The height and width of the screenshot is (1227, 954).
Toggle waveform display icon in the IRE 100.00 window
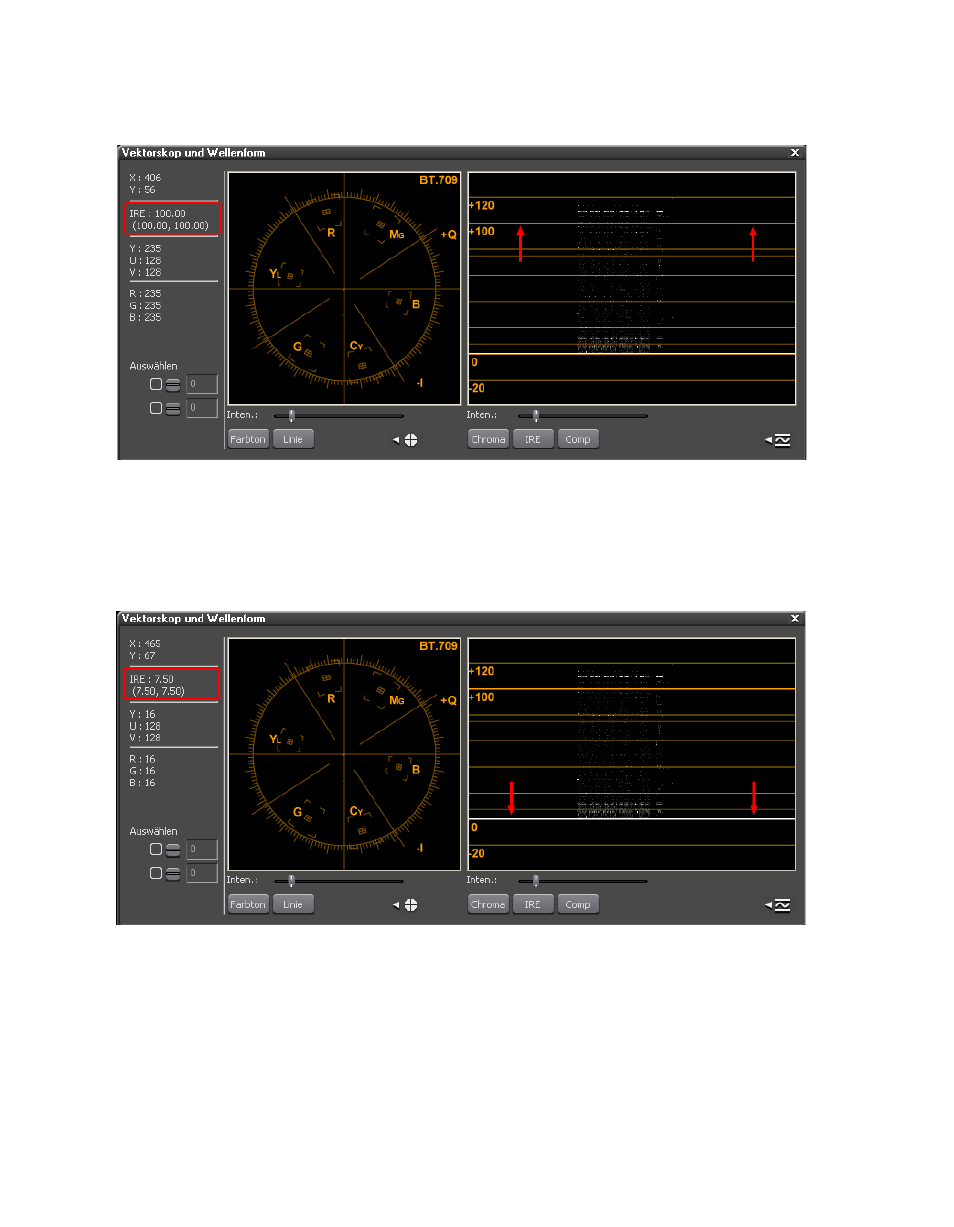pos(782,440)
